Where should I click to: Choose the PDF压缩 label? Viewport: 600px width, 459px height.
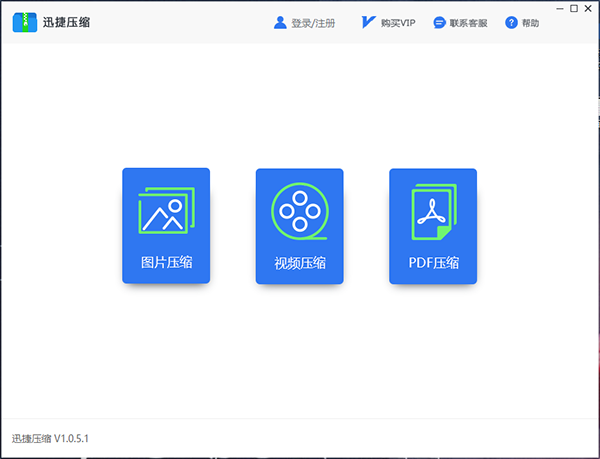(x=432, y=263)
